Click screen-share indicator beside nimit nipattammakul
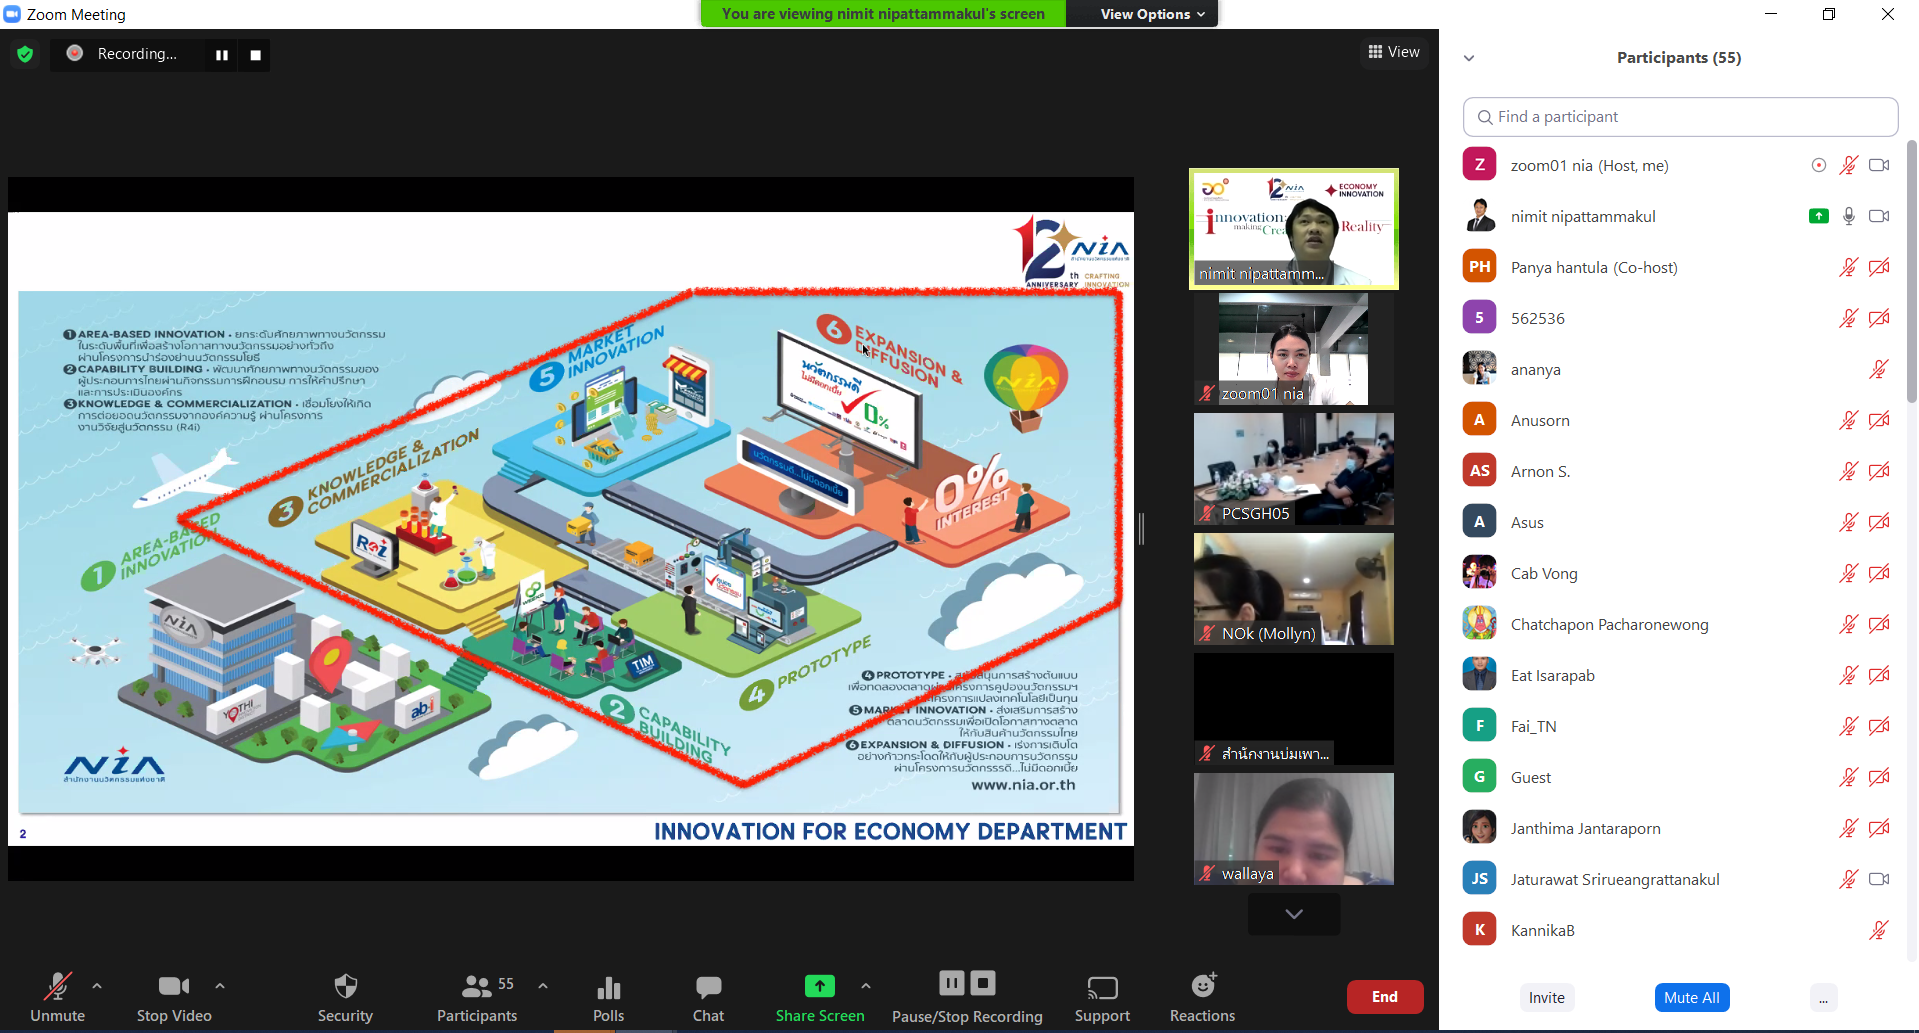The image size is (1919, 1033). pos(1819,216)
